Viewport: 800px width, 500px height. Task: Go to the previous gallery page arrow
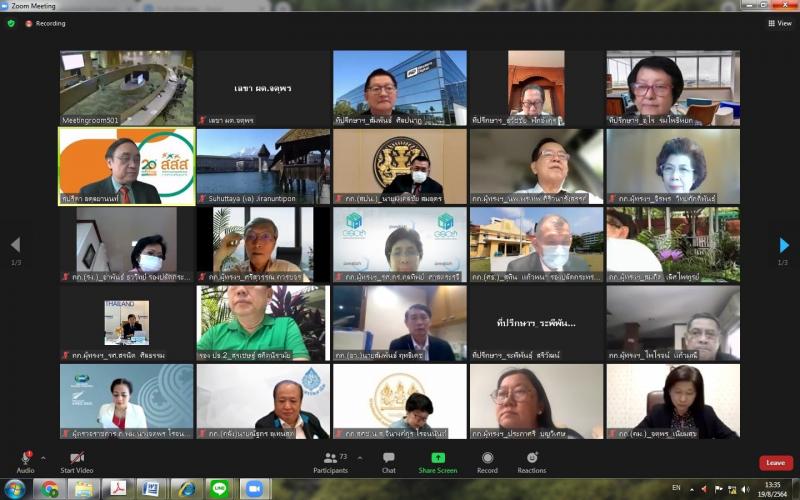pos(16,245)
